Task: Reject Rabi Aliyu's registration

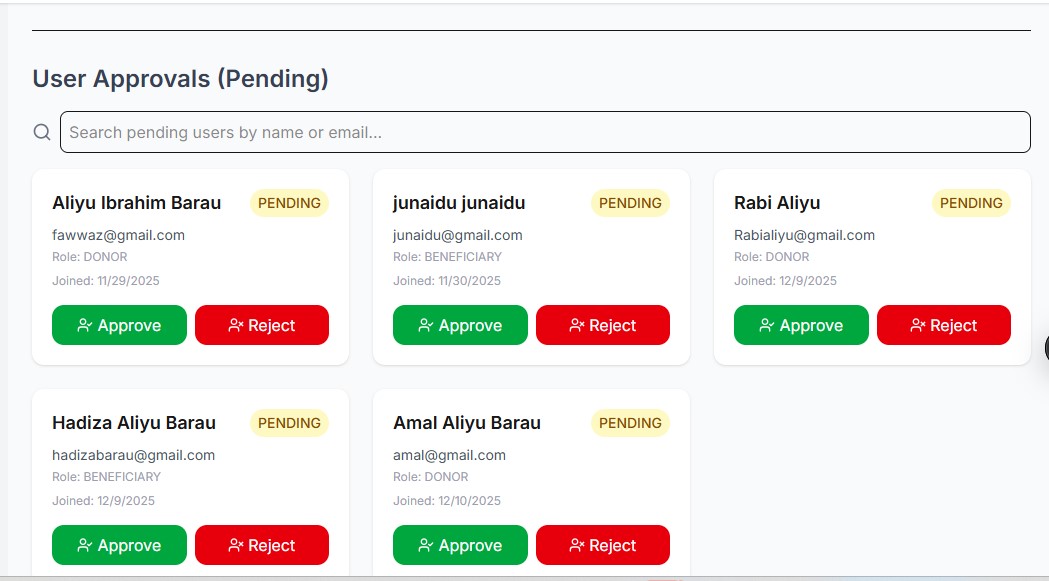Action: [944, 325]
